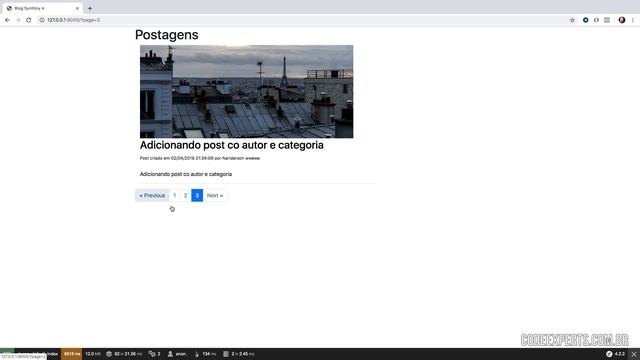The image size is (640, 360).
Task: Open the site info icon in address bar
Action: (x=42, y=20)
